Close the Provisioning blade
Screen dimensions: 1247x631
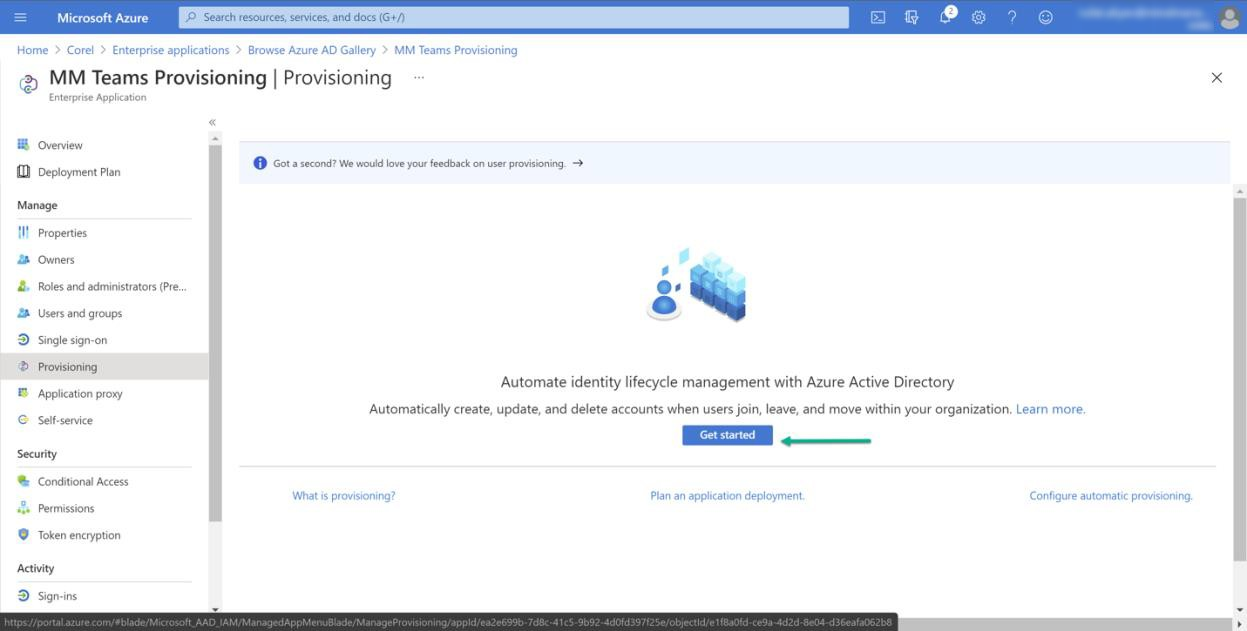[1216, 78]
